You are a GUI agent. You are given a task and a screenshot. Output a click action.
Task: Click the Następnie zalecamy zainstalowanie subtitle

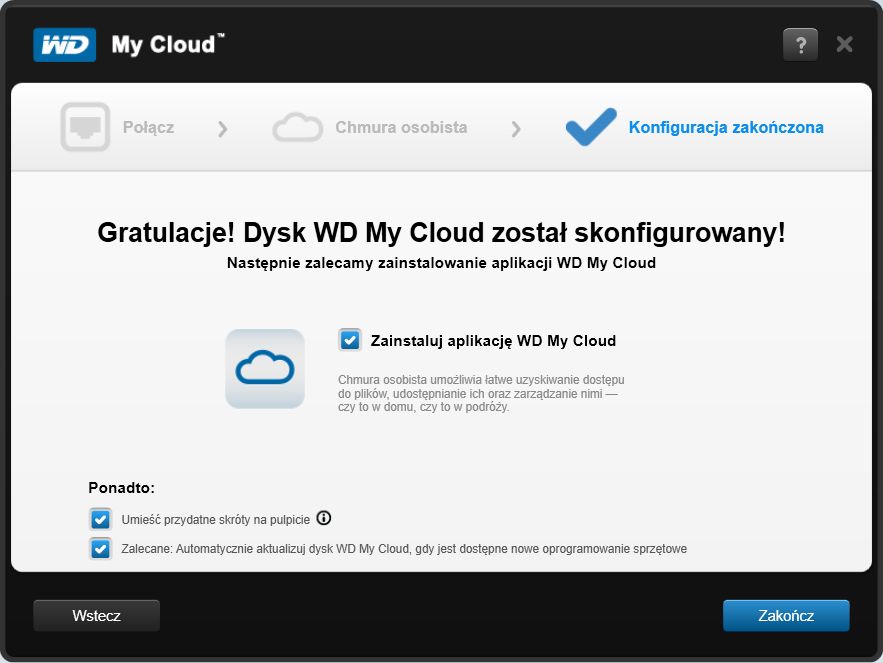442,263
